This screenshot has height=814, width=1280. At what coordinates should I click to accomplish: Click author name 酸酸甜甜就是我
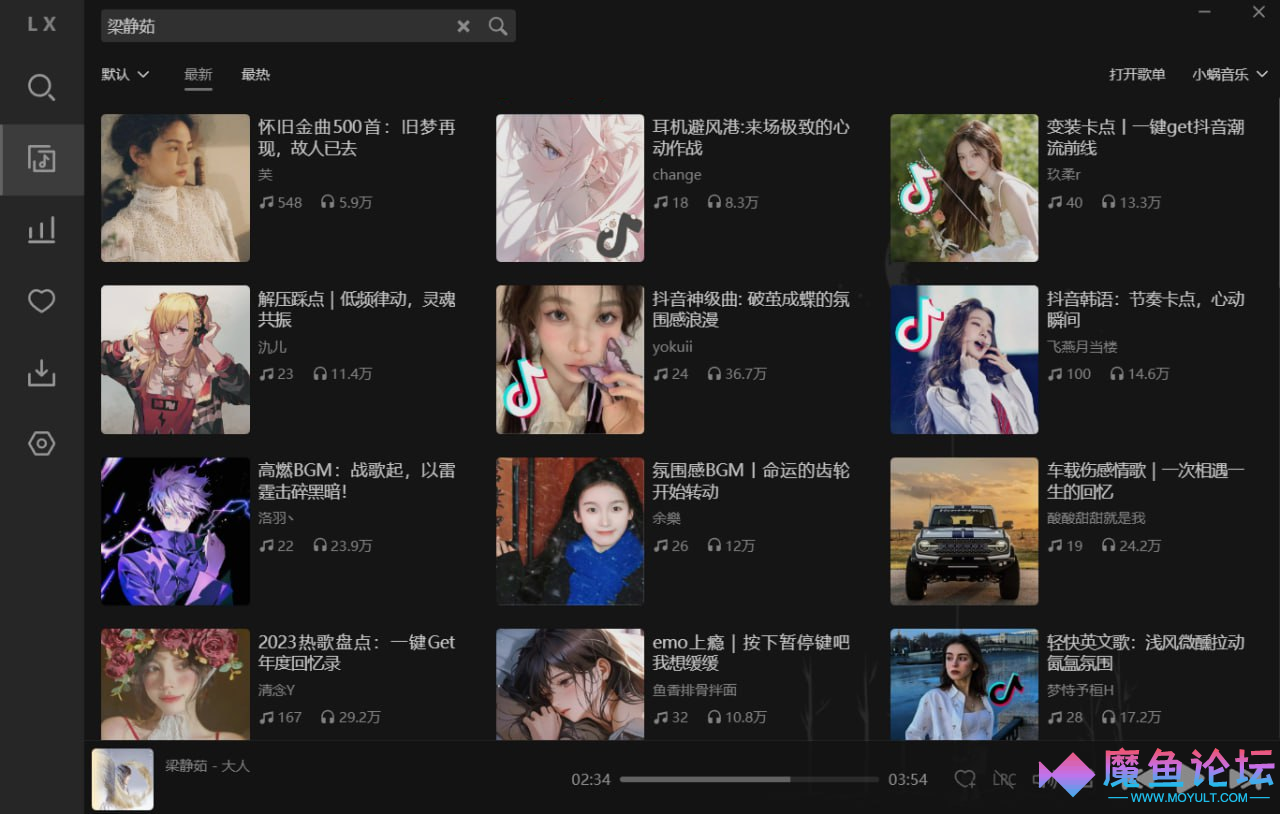1096,518
